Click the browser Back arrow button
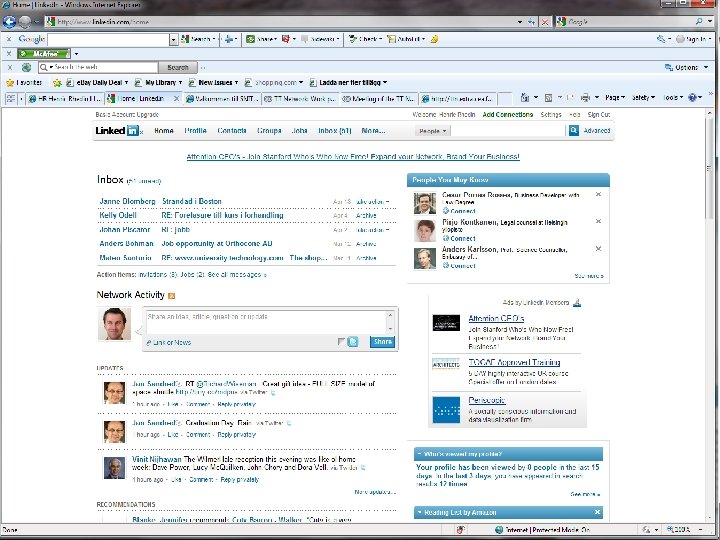 (9, 22)
